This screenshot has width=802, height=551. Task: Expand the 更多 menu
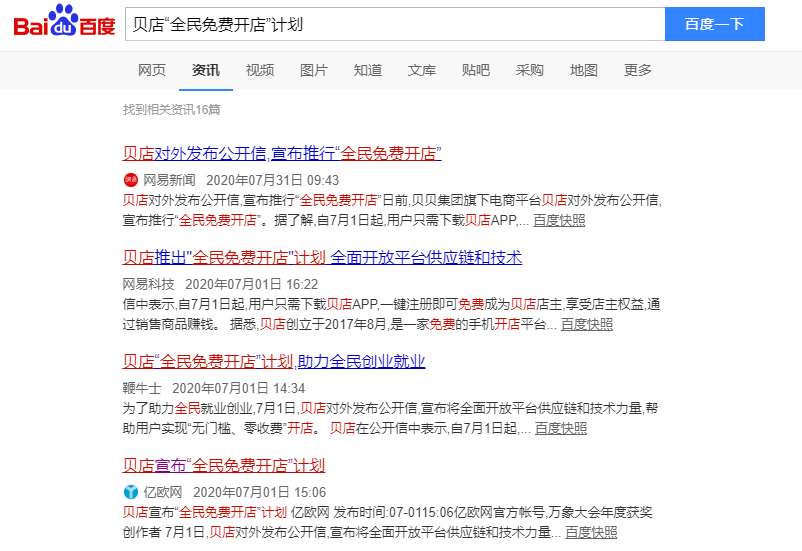click(637, 70)
